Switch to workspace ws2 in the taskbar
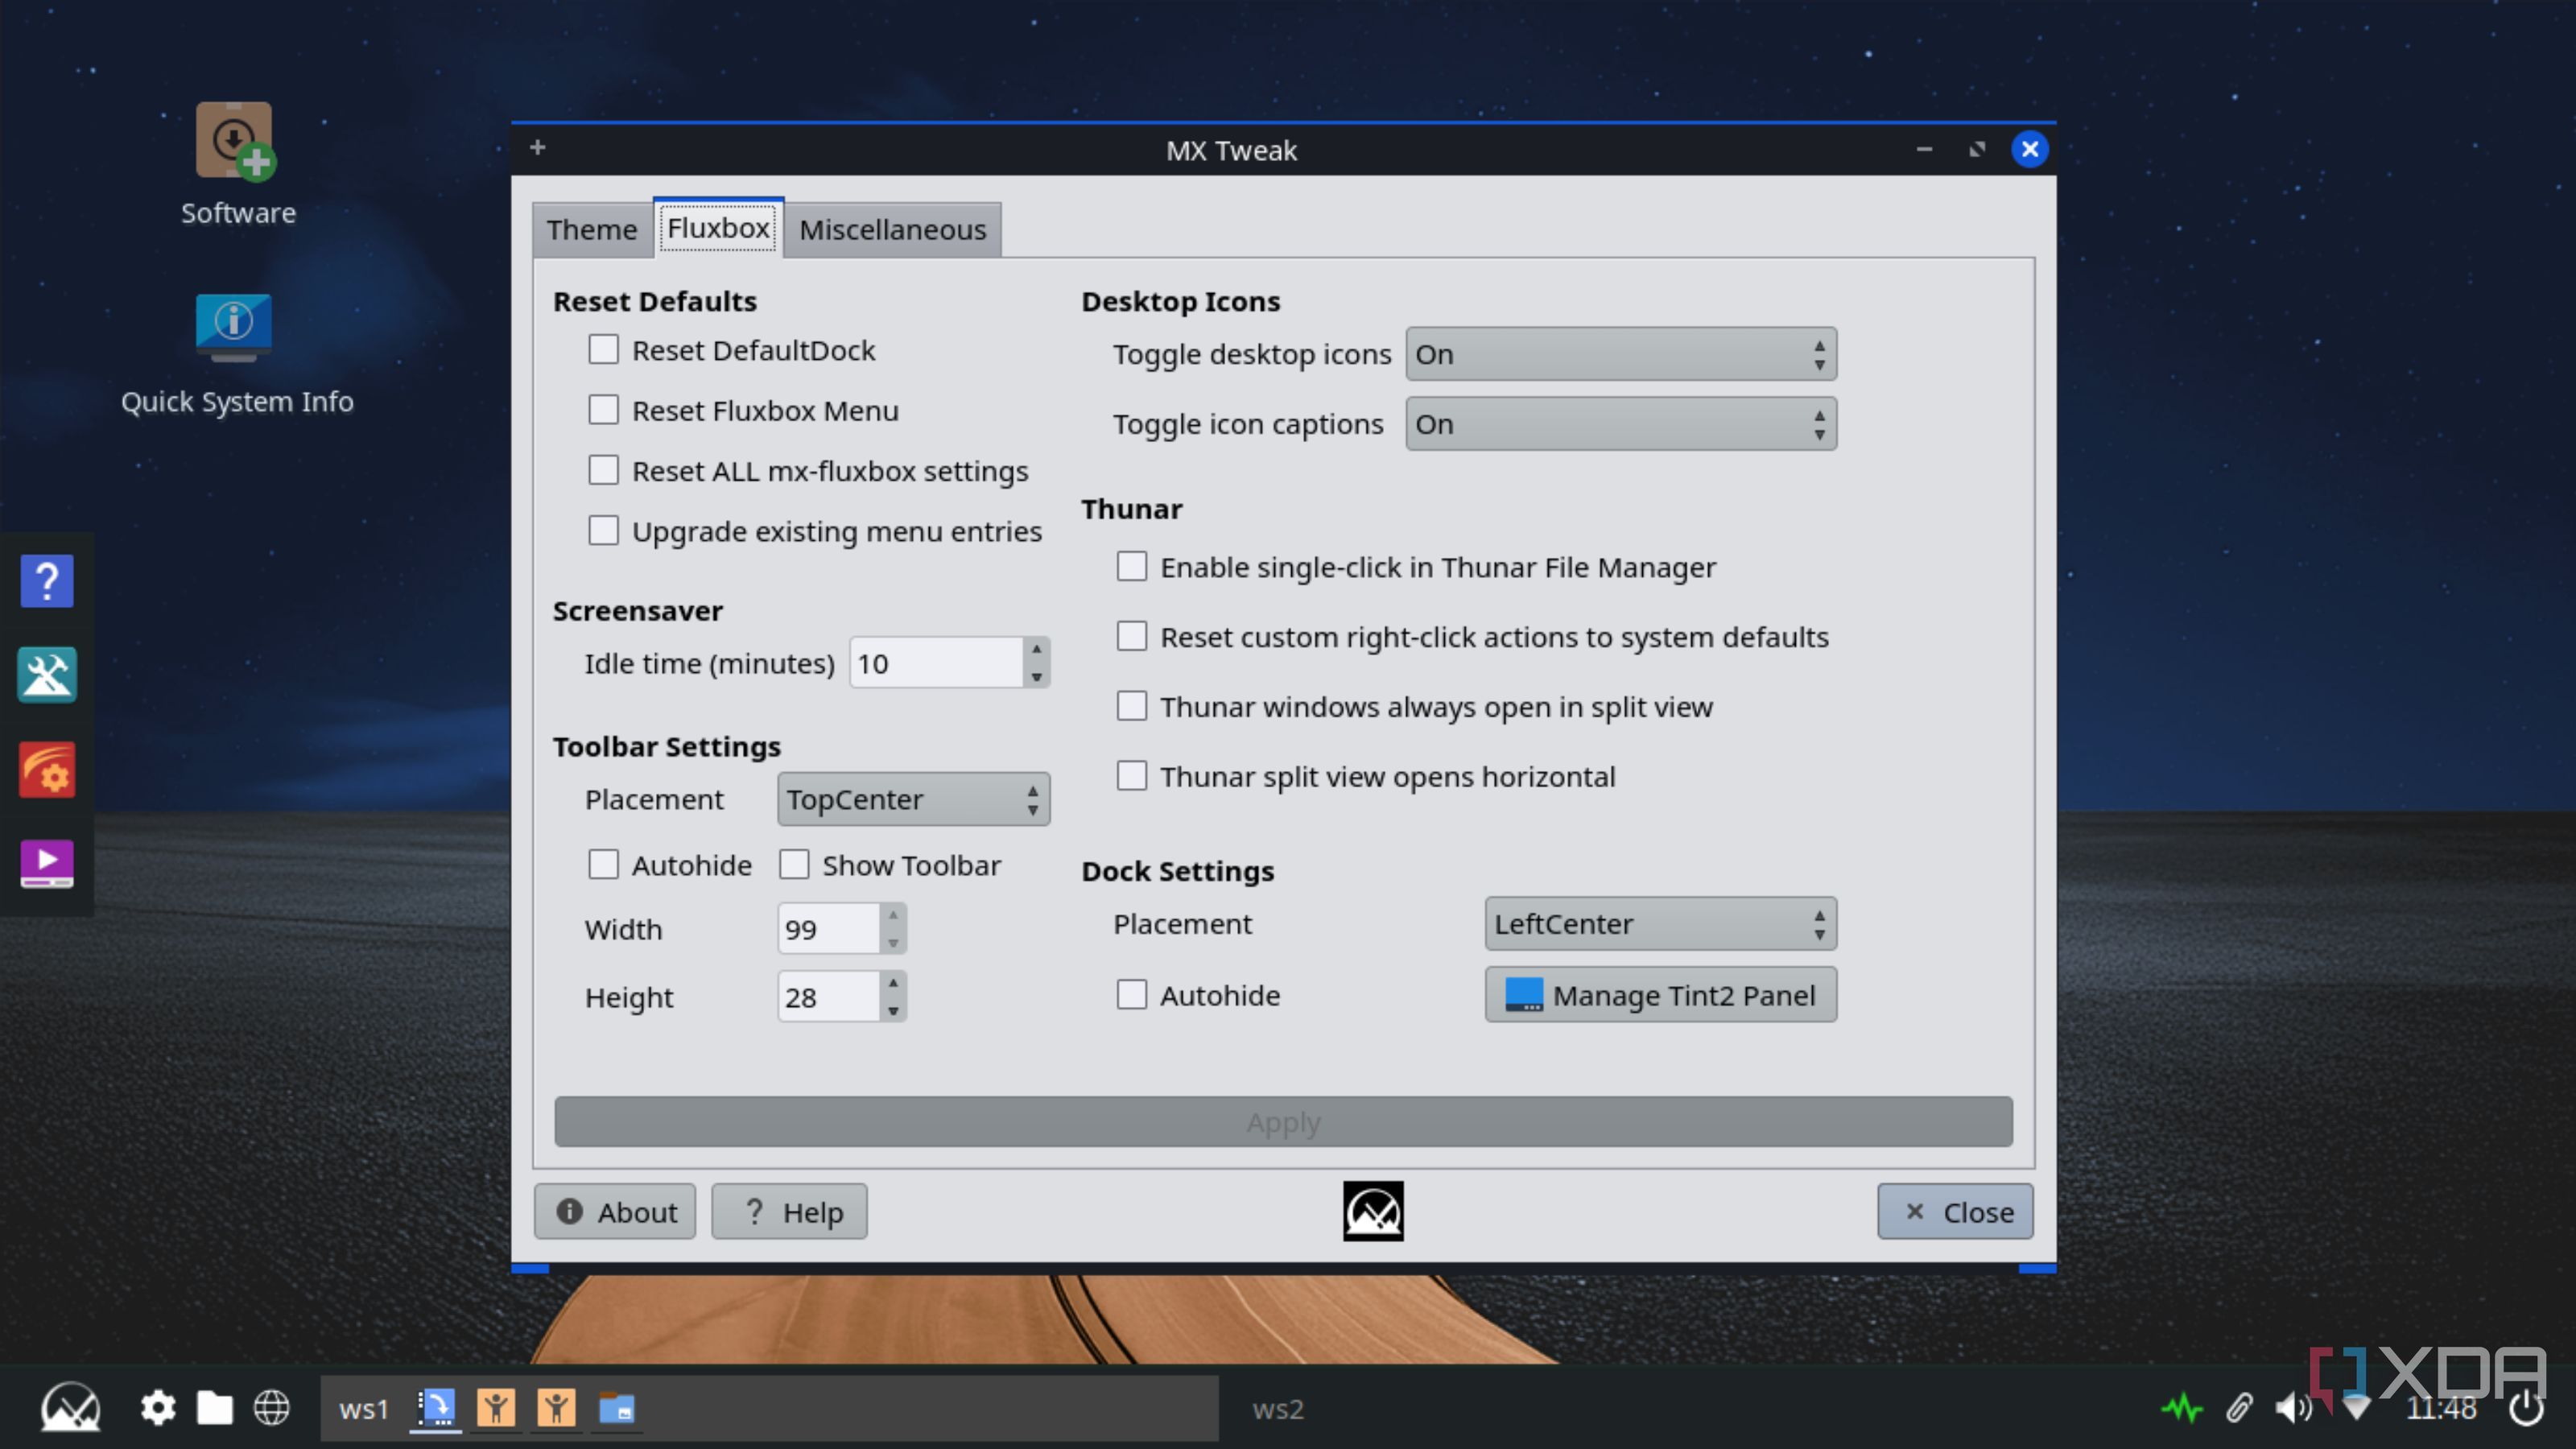2576x1449 pixels. (1278, 1409)
